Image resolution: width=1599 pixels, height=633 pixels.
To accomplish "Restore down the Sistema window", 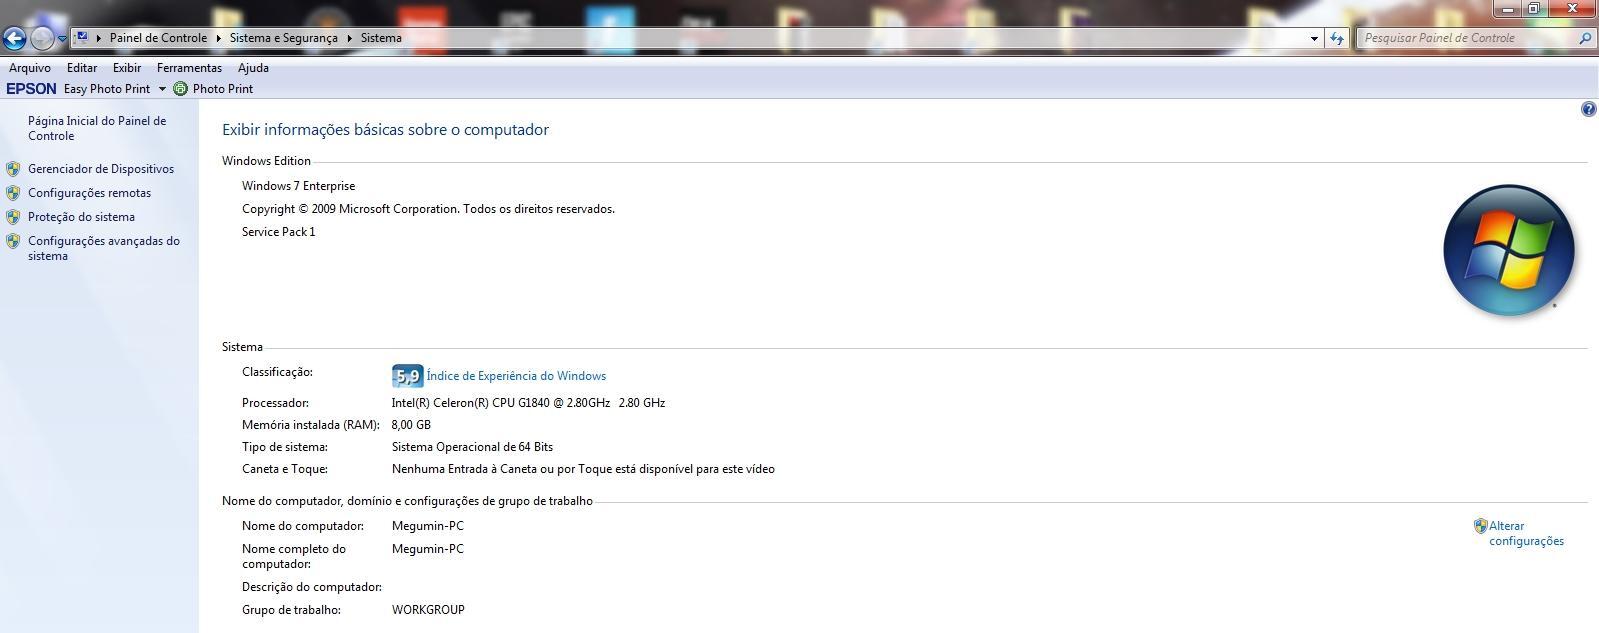I will tap(1534, 9).
